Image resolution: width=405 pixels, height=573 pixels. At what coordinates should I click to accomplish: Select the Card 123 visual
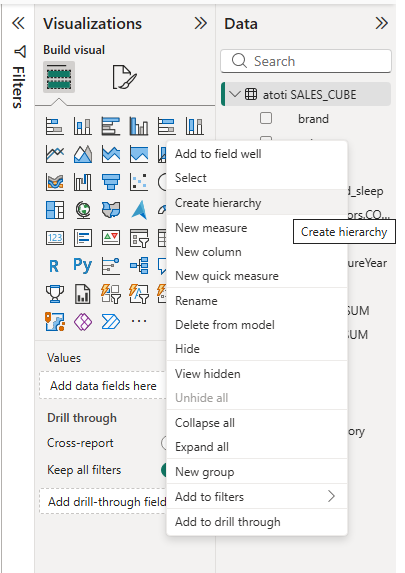[x=55, y=238]
